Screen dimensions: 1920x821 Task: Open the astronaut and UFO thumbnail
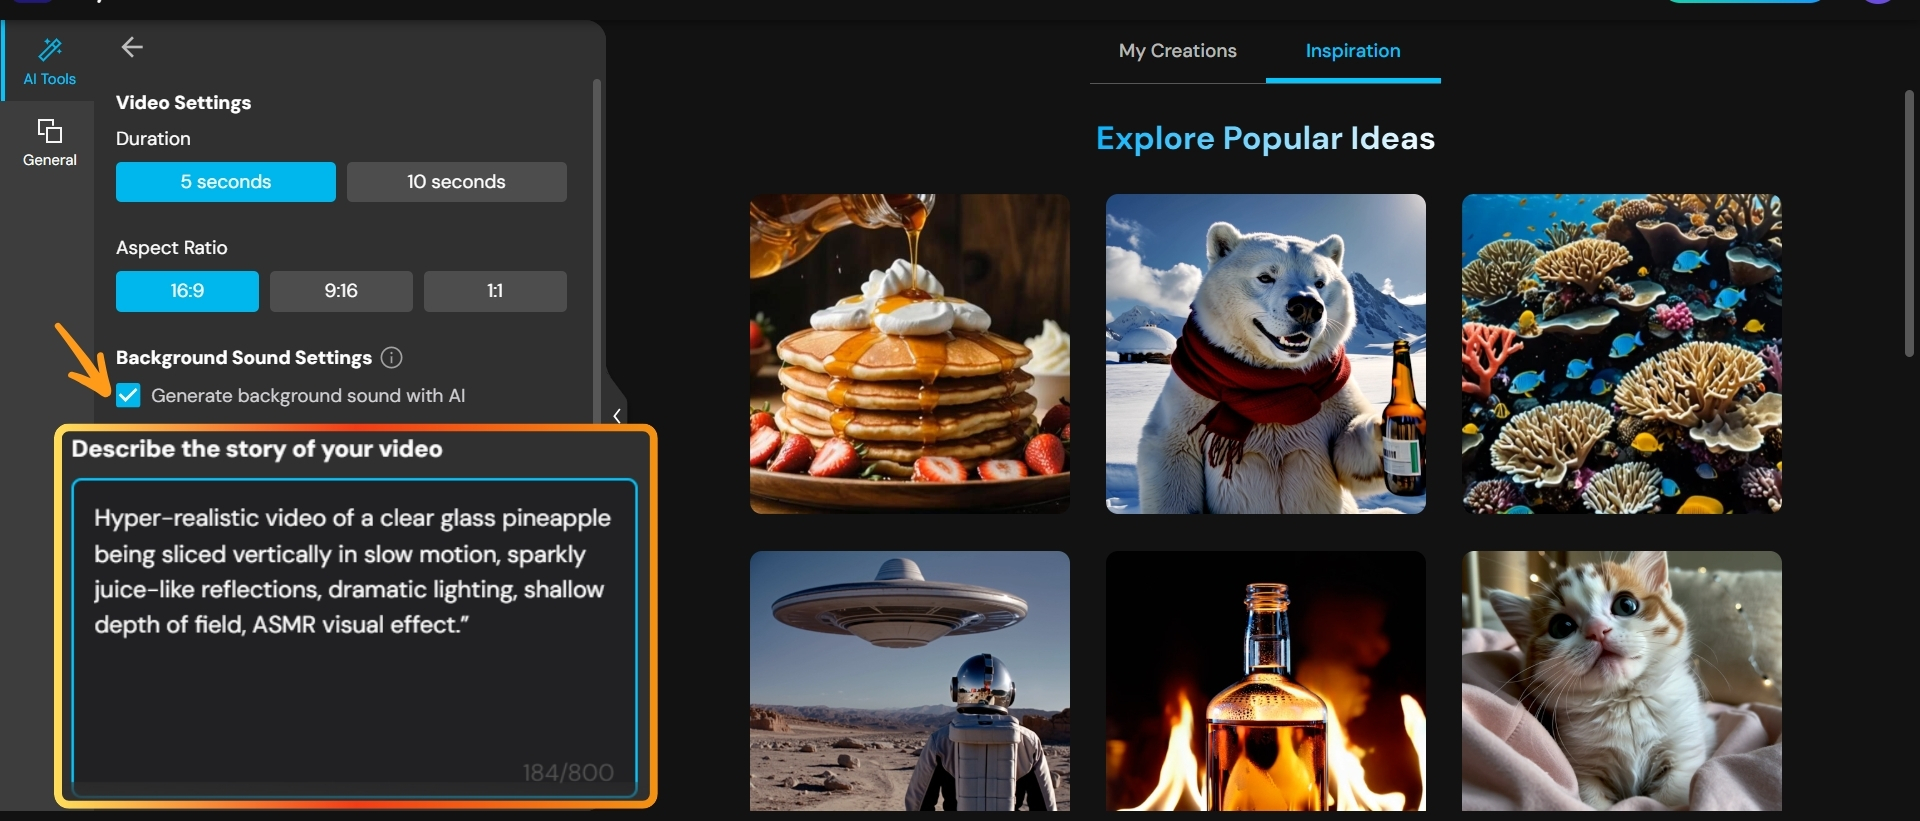(x=910, y=681)
